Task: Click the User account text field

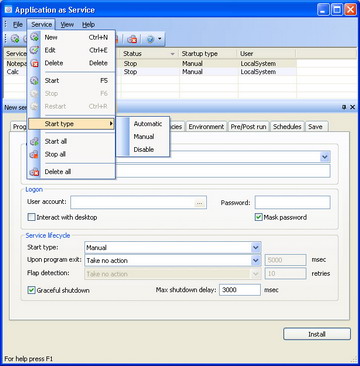Action: point(138,202)
